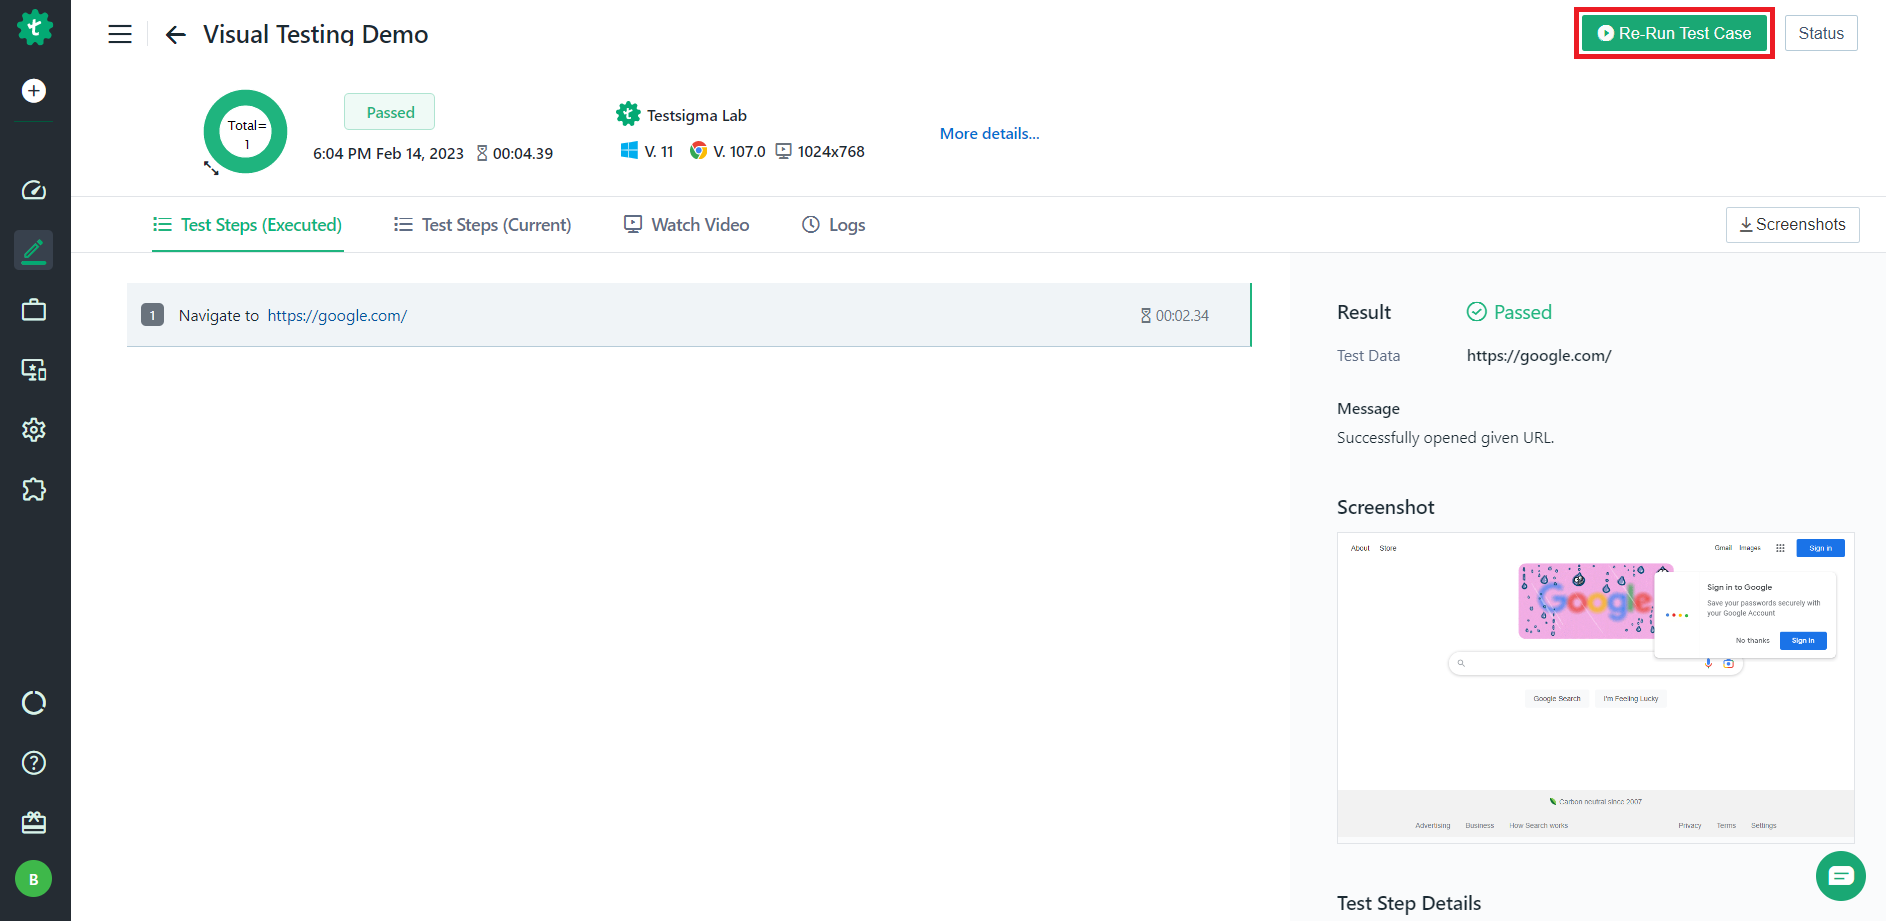Switch to the Watch Video tab

click(x=687, y=225)
